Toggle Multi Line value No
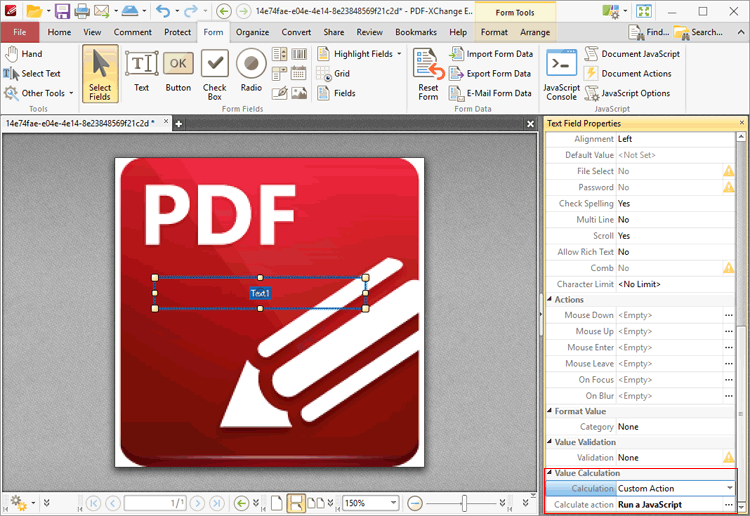Viewport: 750px width, 516px height. [675, 220]
